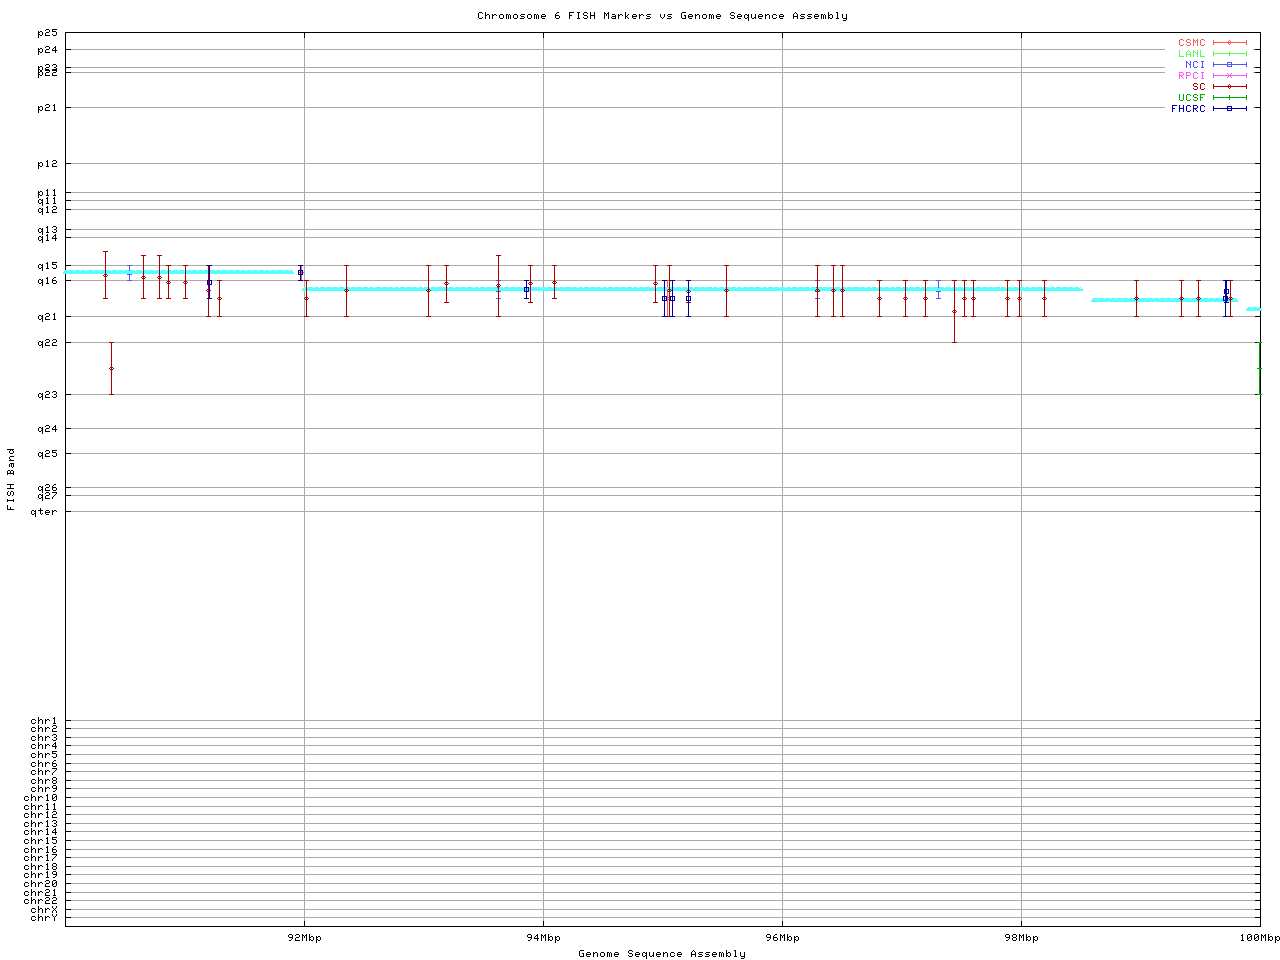Click the Genome Sequence Assembly axis label
1280x960 pixels.
[662, 954]
